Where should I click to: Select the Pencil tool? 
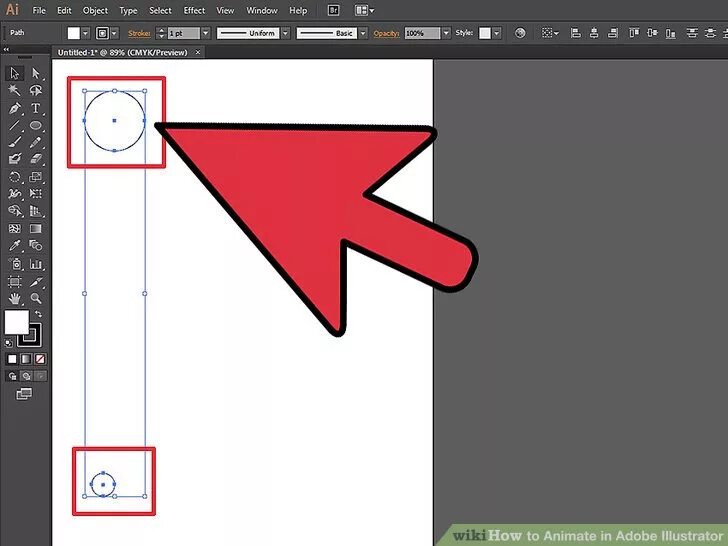(x=35, y=142)
